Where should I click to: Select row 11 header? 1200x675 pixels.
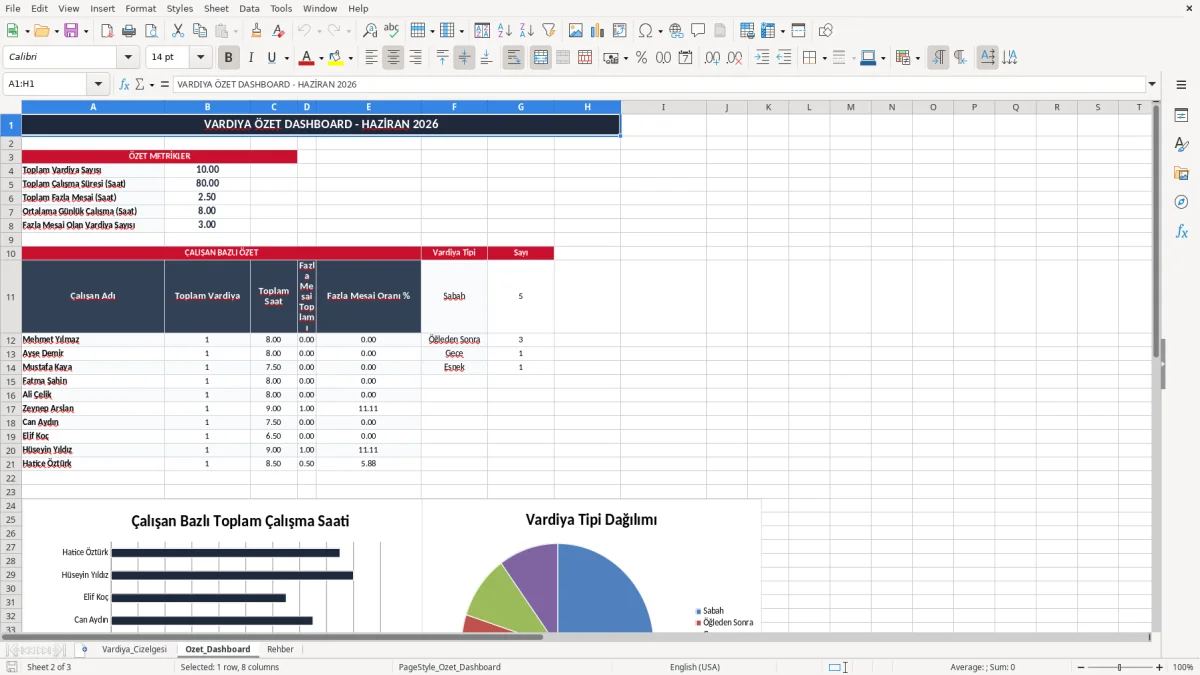pos(11,297)
